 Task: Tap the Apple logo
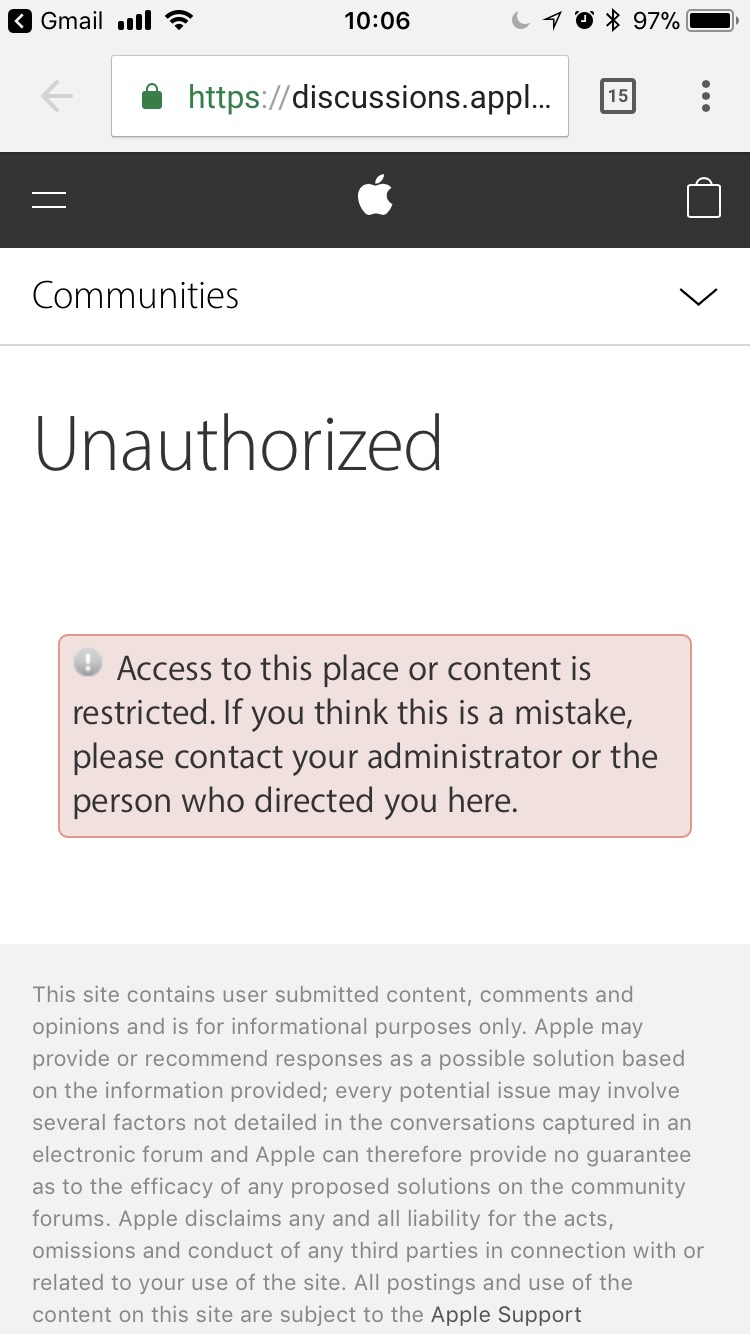point(375,196)
